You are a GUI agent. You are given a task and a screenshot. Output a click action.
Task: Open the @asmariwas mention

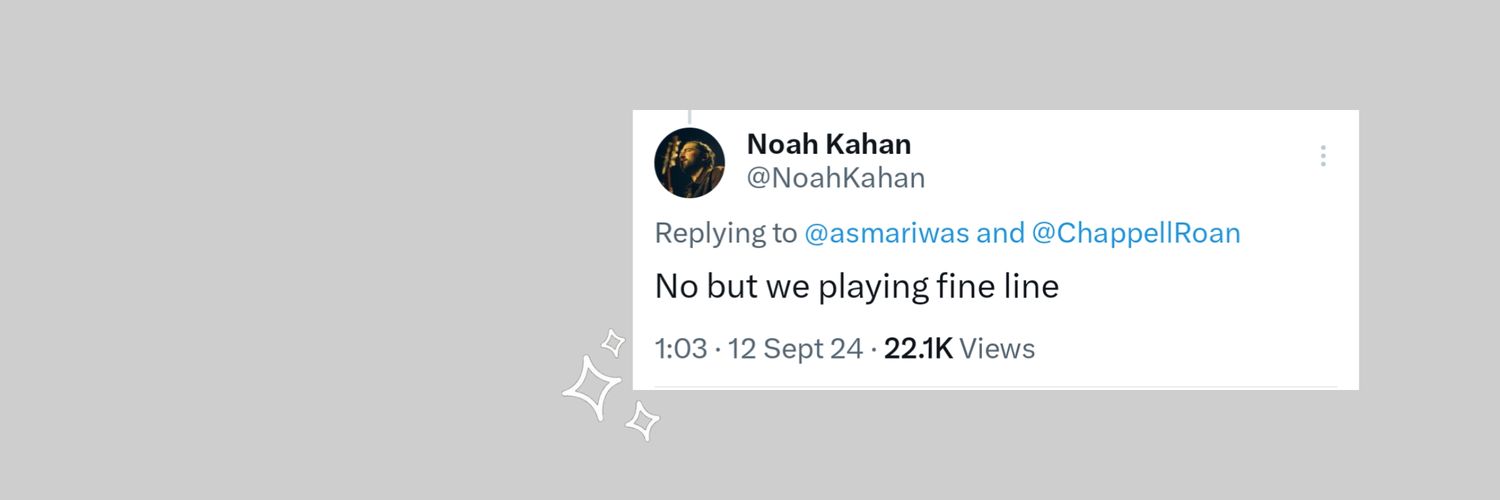point(887,234)
